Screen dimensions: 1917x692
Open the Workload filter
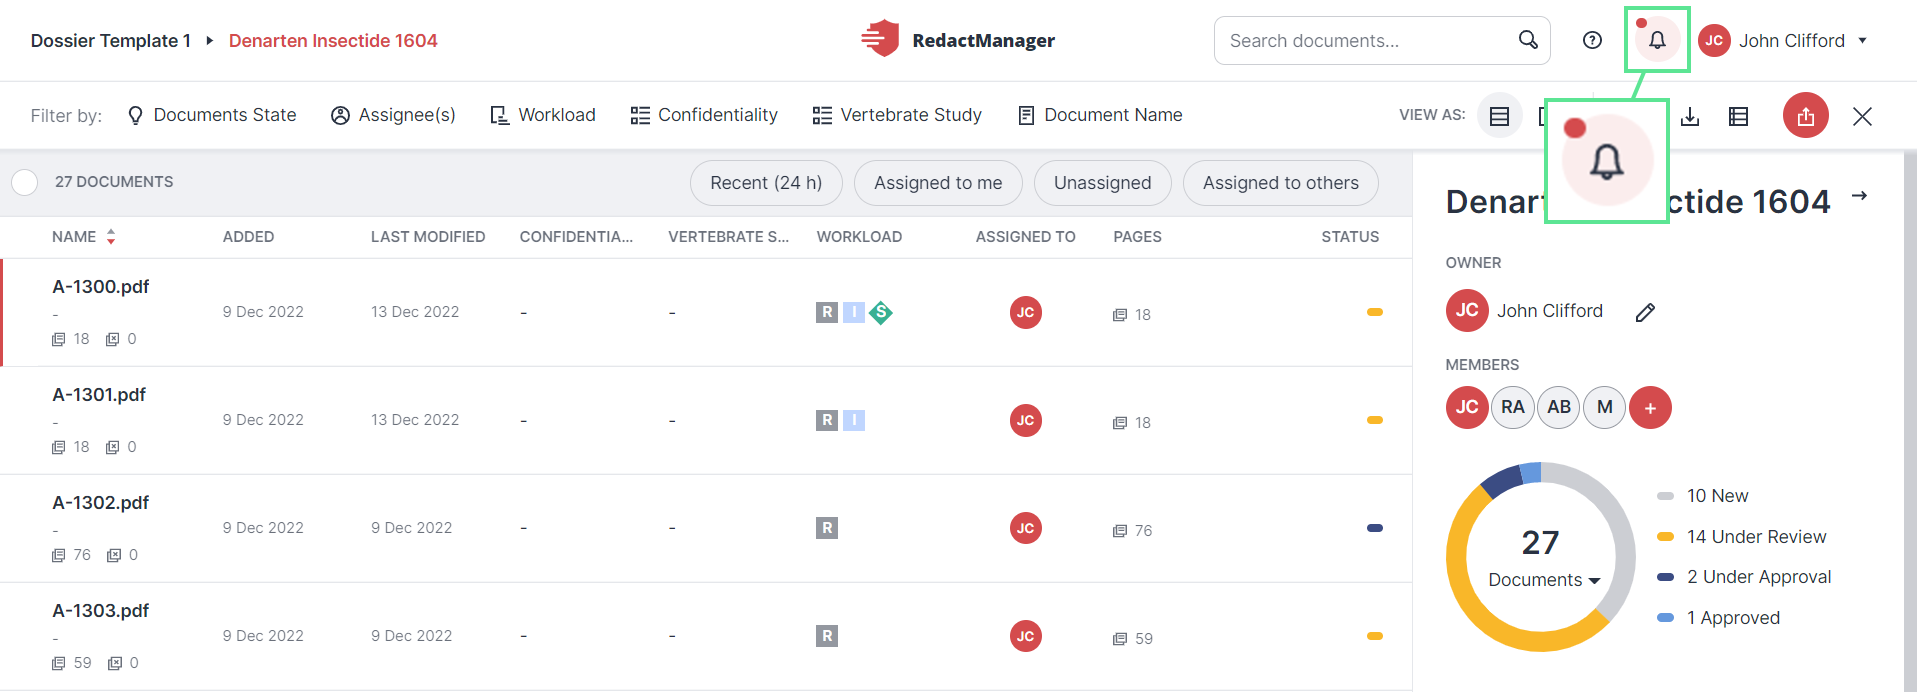click(x=543, y=115)
